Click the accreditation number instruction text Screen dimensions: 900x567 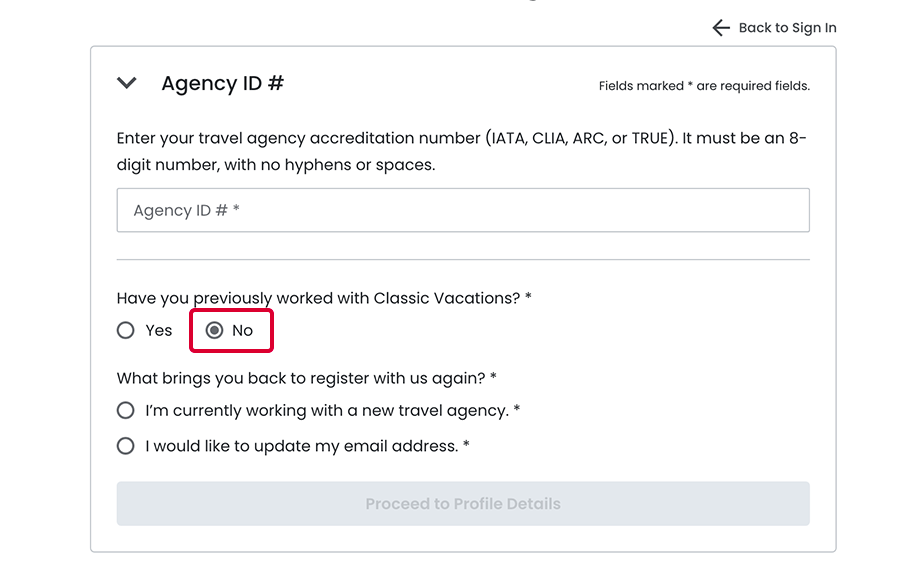pos(461,151)
